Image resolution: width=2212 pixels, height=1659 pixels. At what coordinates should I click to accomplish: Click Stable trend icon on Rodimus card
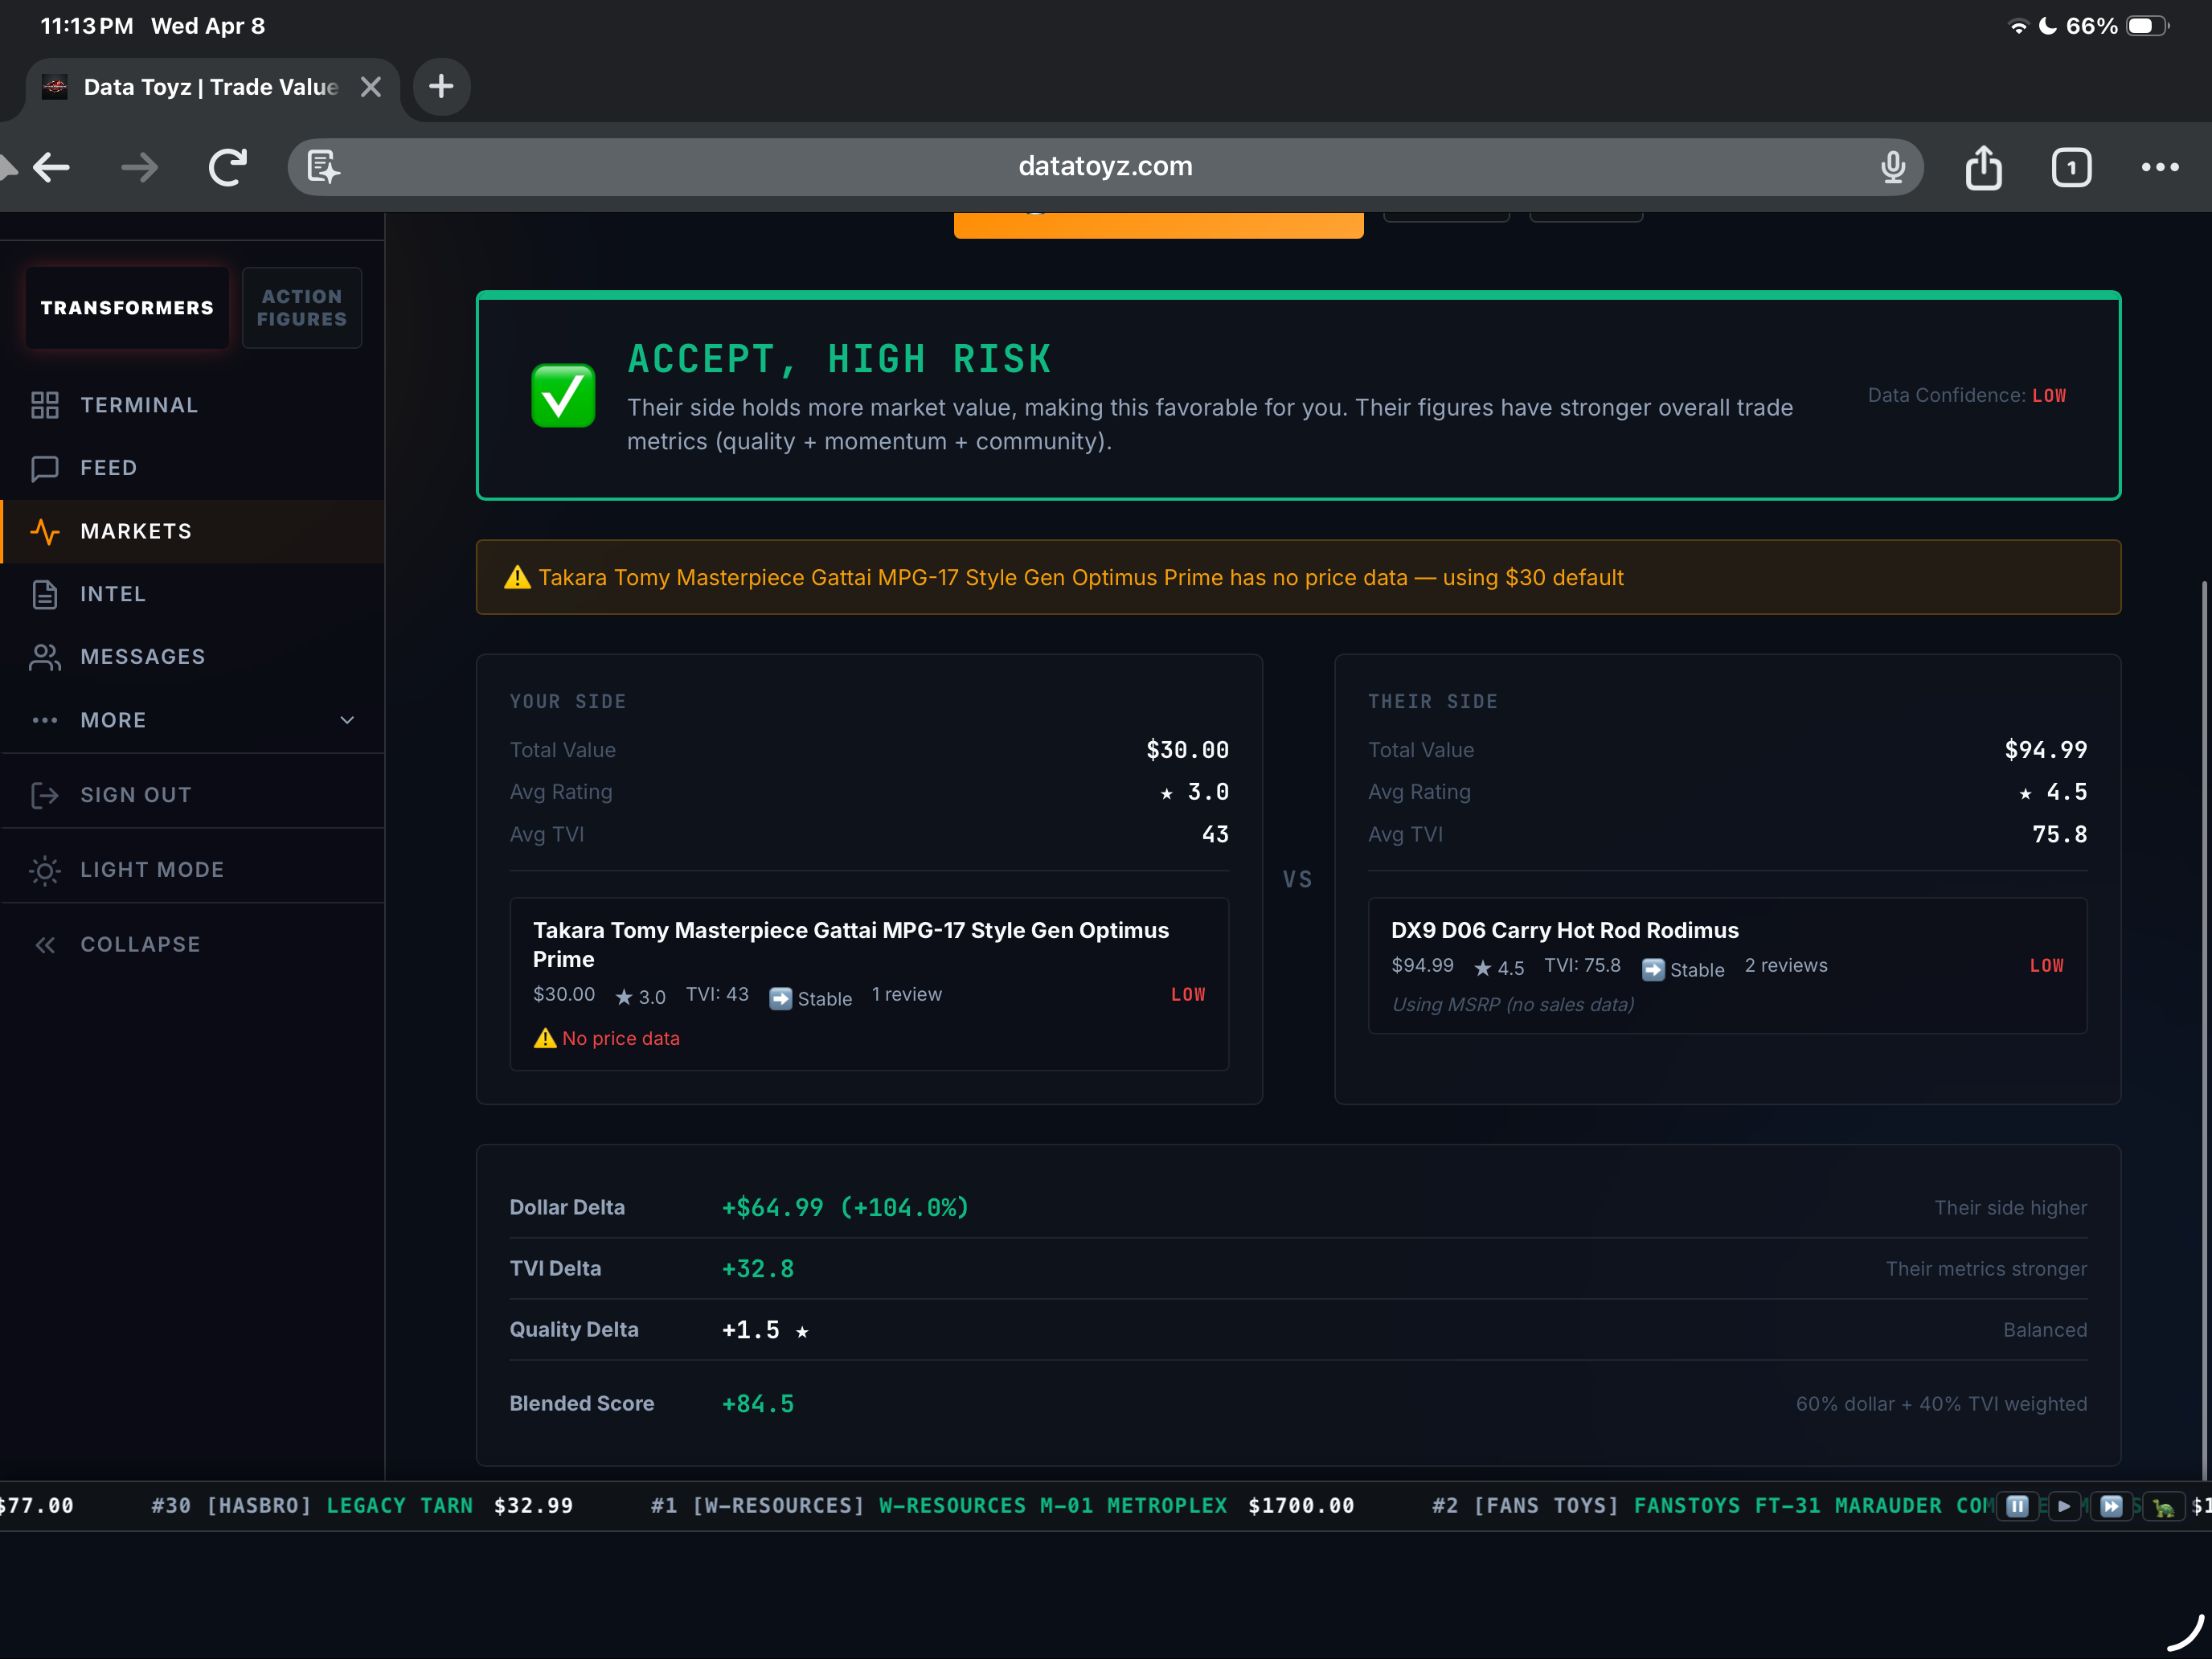click(x=1653, y=969)
